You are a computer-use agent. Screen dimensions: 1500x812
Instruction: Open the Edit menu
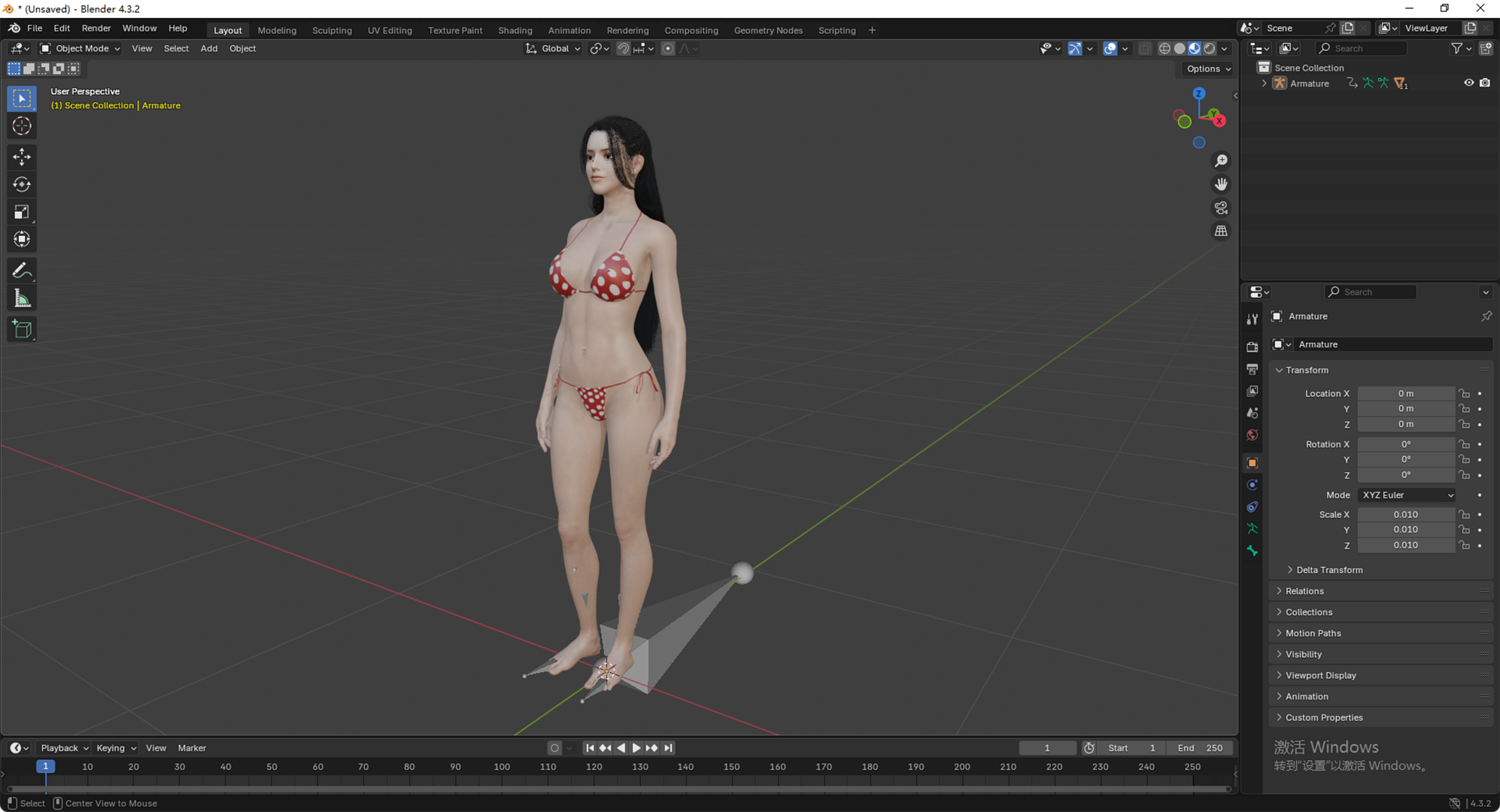click(x=62, y=28)
